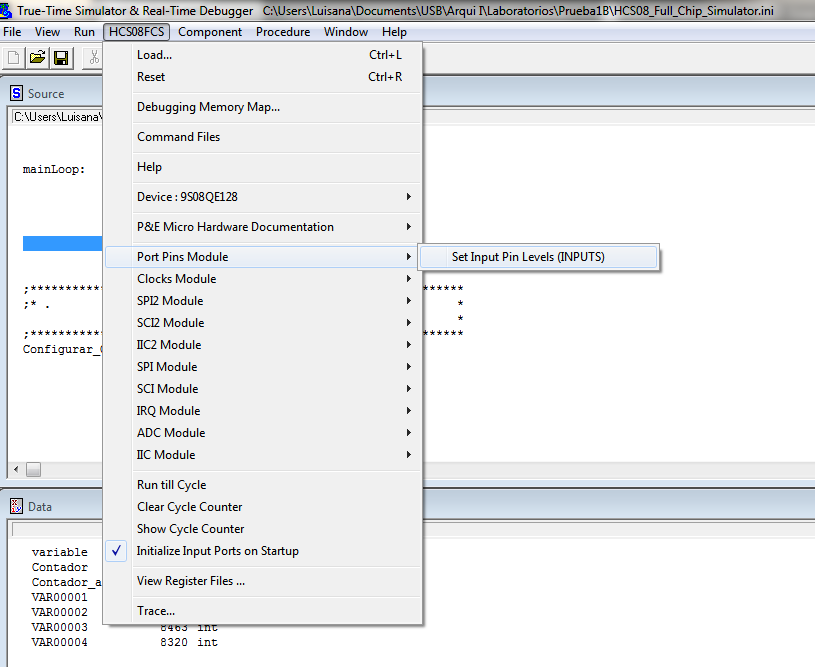The image size is (816, 667).
Task: Select Show Cycle Counter
Action: coord(190,529)
